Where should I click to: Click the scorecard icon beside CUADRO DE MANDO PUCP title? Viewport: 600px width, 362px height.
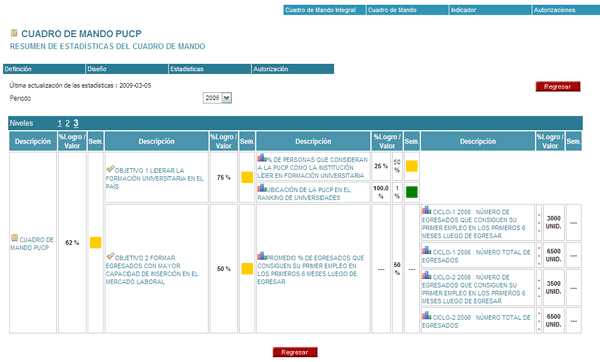pyautogui.click(x=14, y=33)
